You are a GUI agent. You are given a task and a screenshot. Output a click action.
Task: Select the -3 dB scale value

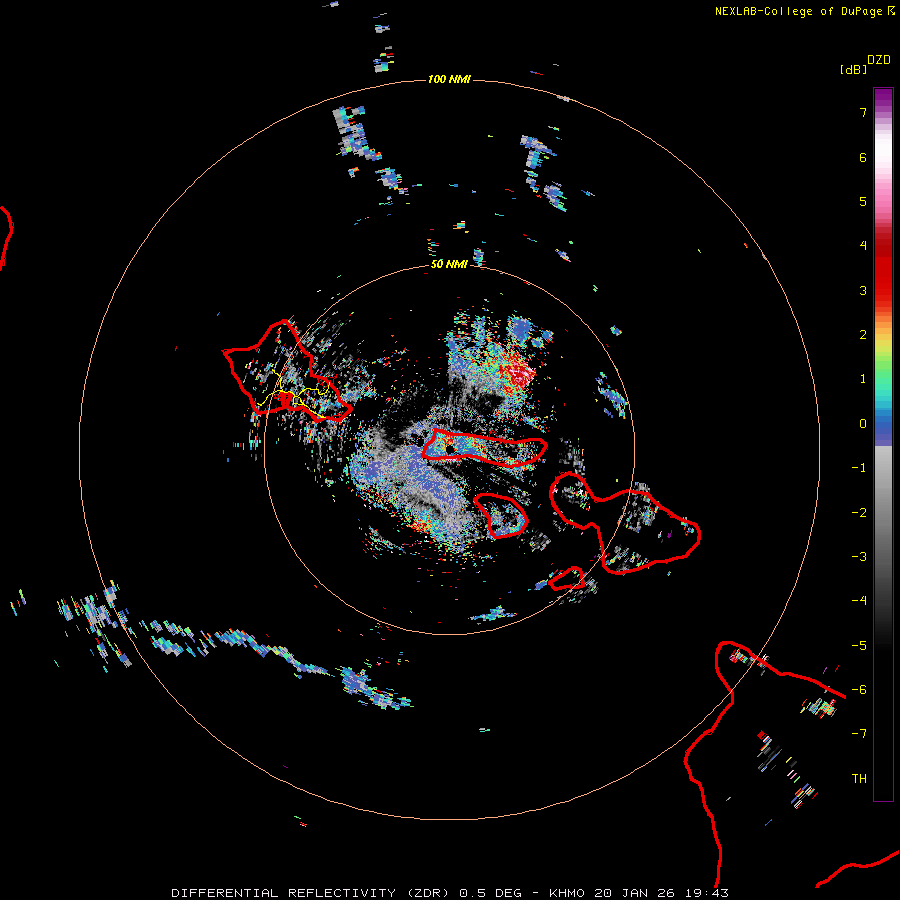pos(859,557)
